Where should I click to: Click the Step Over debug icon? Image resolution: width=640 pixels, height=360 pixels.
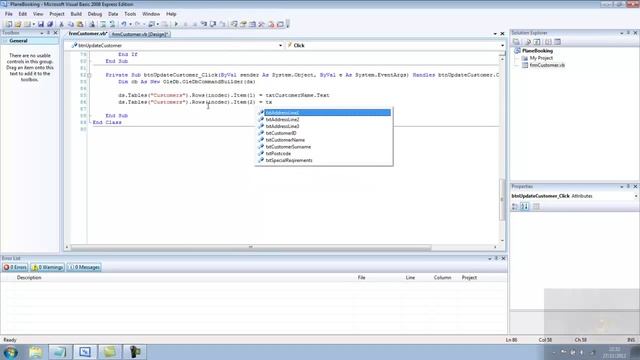[x=213, y=24]
